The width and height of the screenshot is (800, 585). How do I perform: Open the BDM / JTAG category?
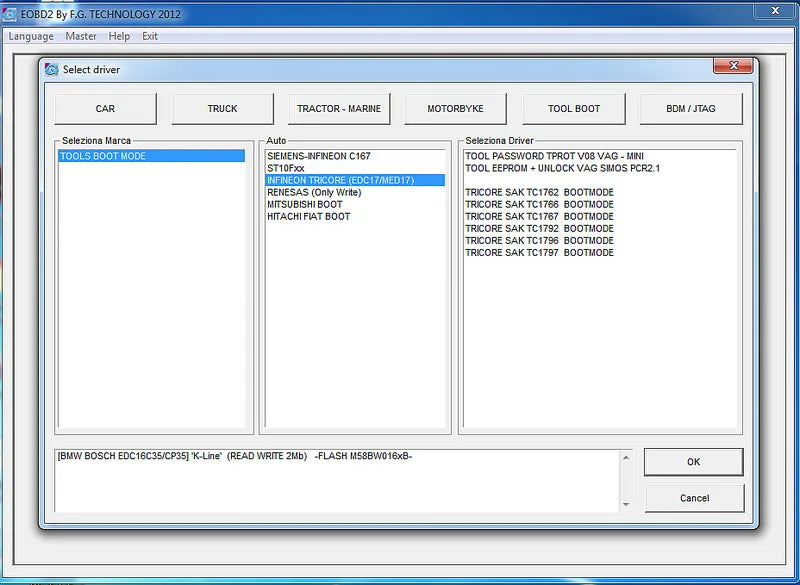click(x=691, y=109)
